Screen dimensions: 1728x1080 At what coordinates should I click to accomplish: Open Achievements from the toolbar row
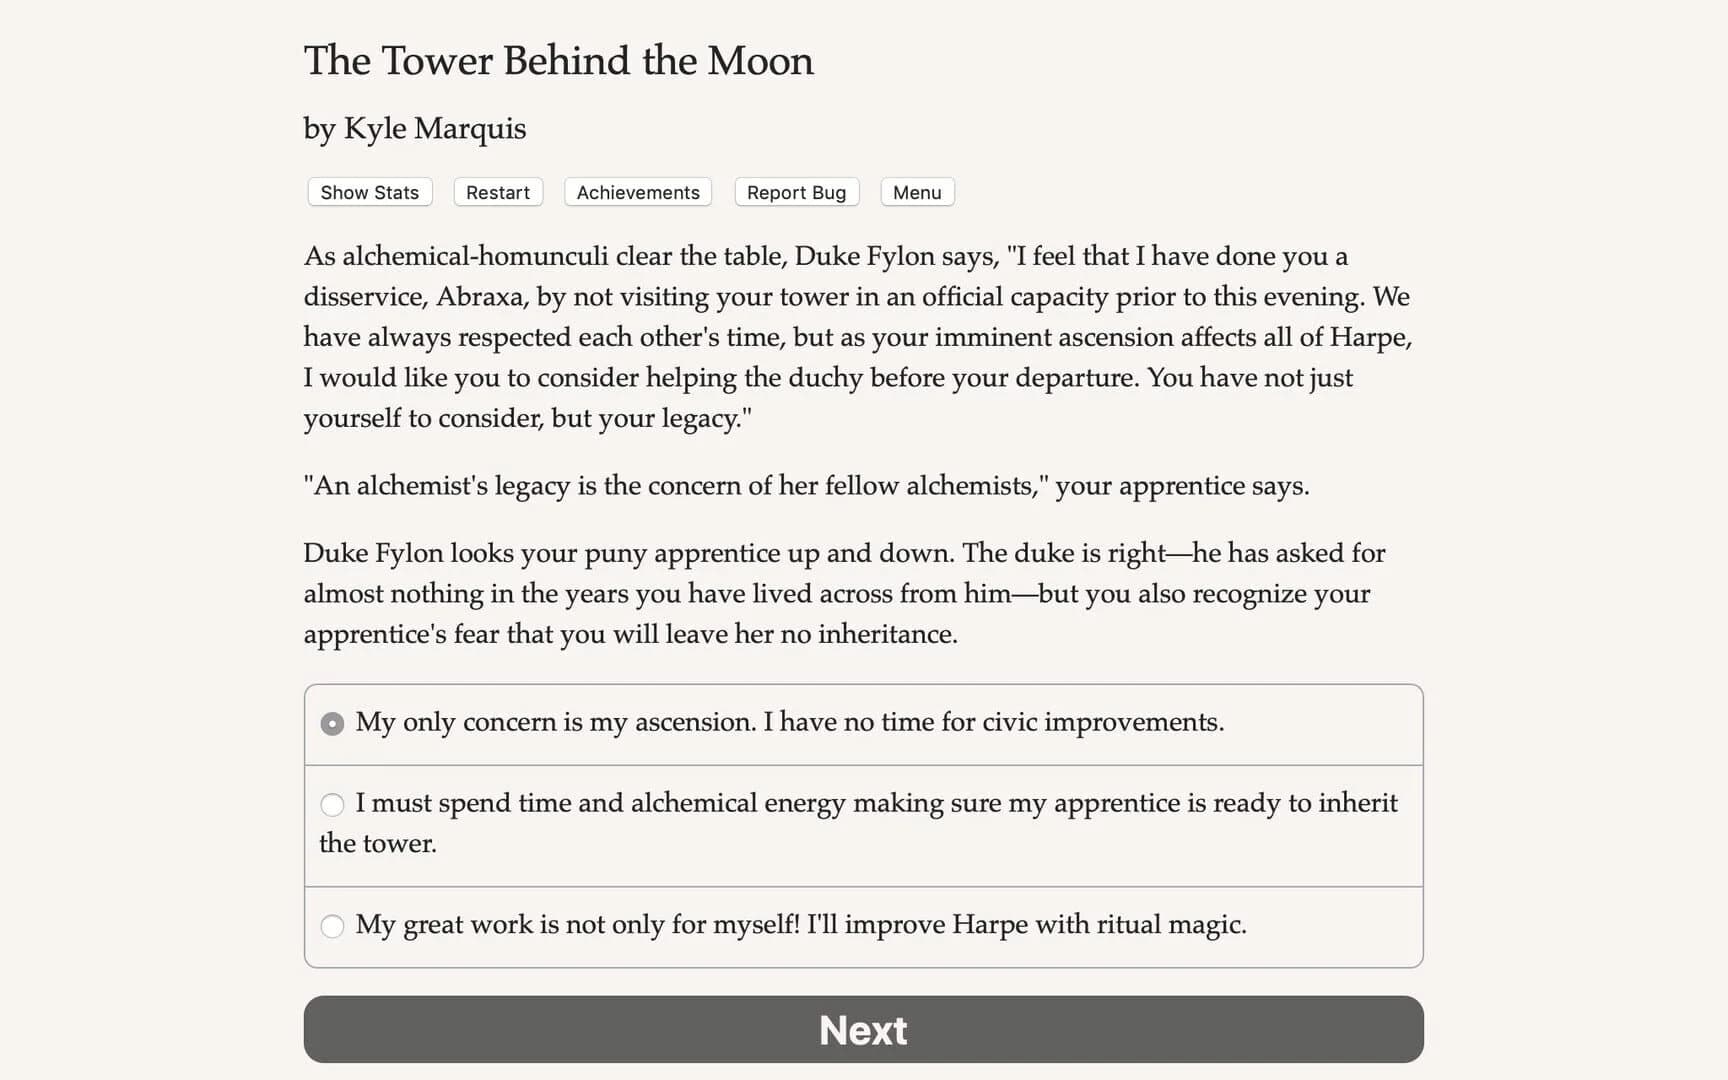(x=637, y=192)
